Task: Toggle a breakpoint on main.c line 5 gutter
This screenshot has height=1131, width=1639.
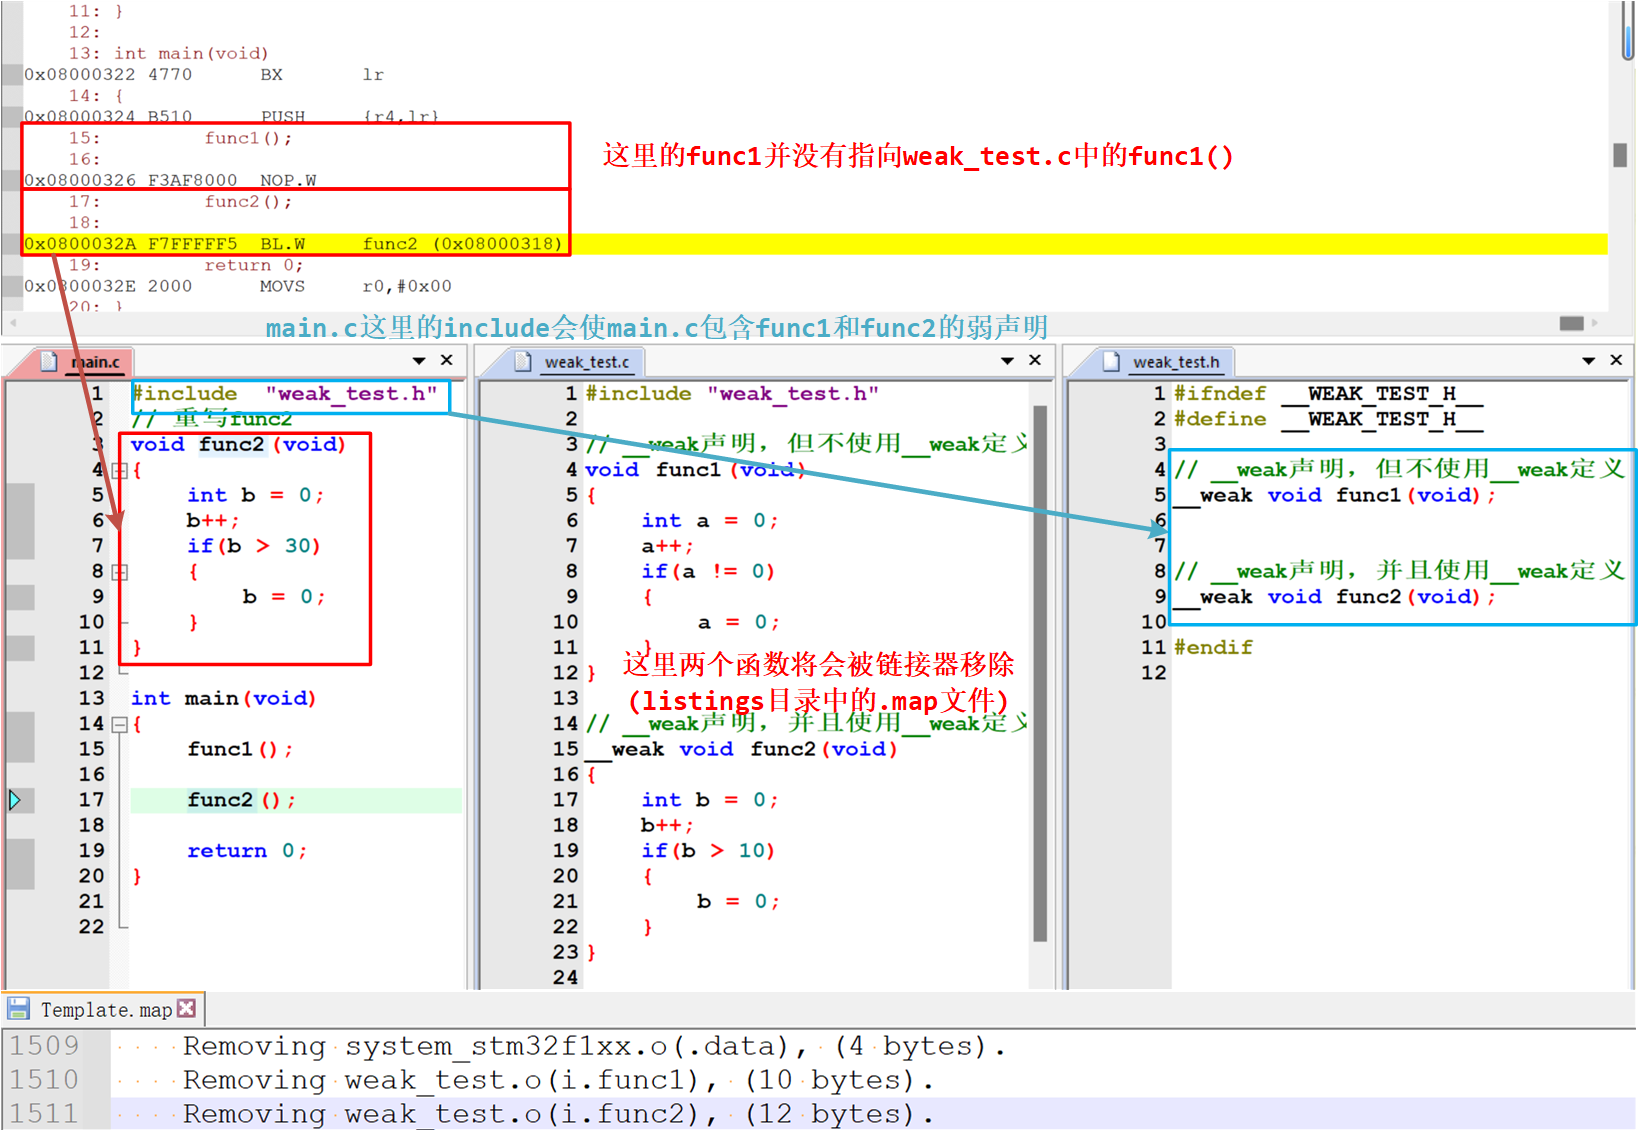Action: click(20, 495)
